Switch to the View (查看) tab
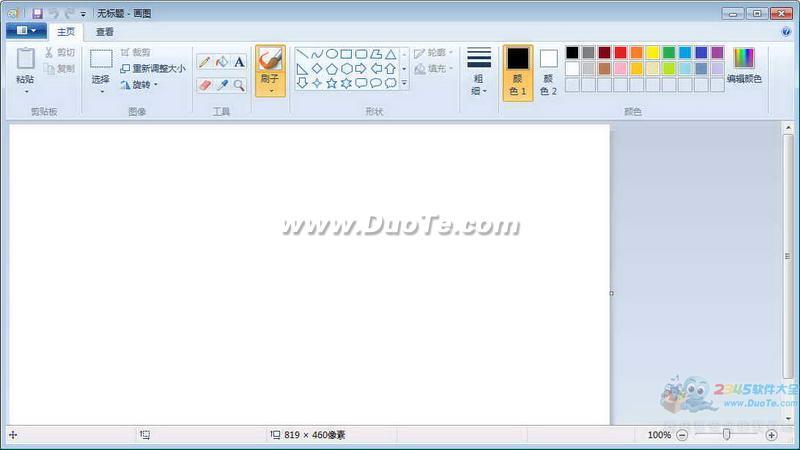This screenshot has width=800, height=450. (104, 32)
